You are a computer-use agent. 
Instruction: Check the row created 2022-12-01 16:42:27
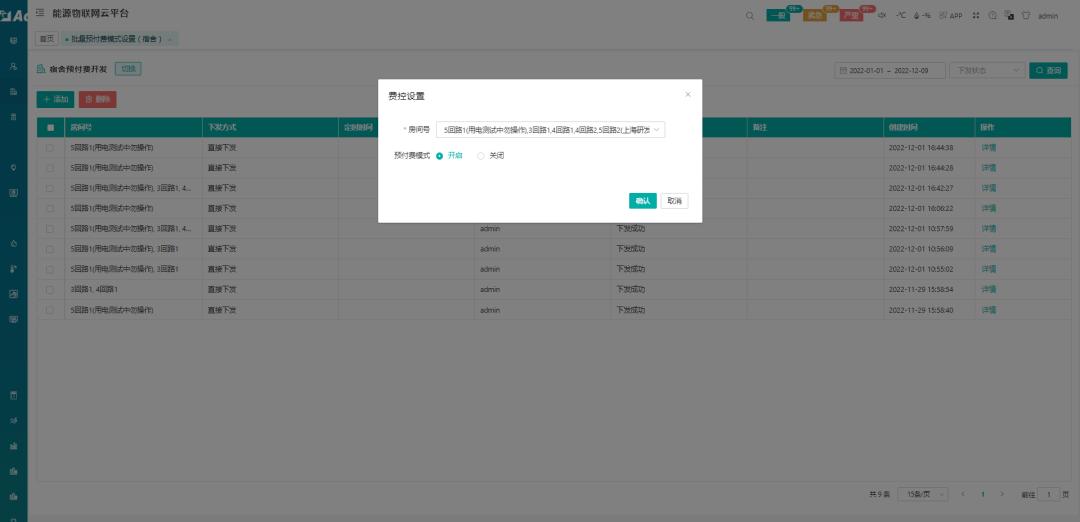click(x=50, y=188)
